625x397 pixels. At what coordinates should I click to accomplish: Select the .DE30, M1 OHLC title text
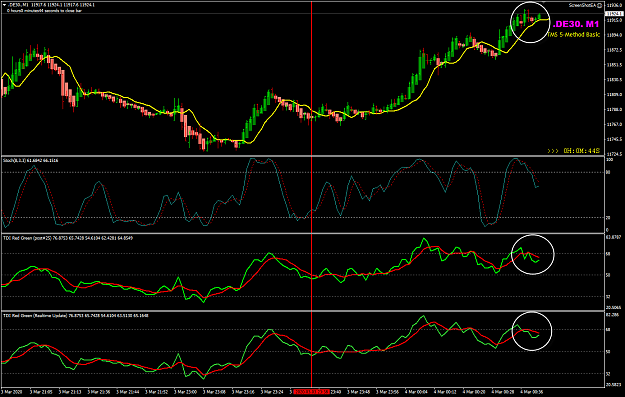(x=51, y=5)
